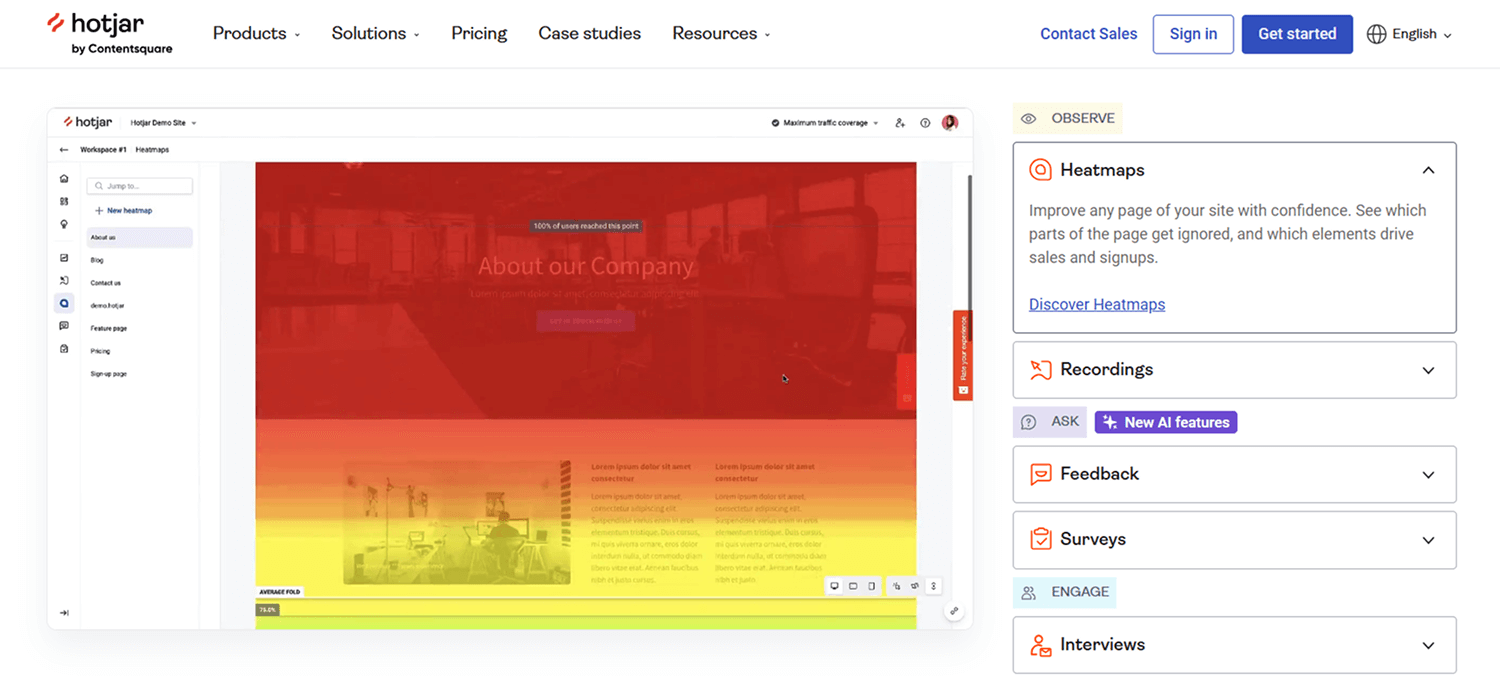This screenshot has height=699, width=1500.
Task: Click the 100% of users reached label
Action: click(x=586, y=226)
